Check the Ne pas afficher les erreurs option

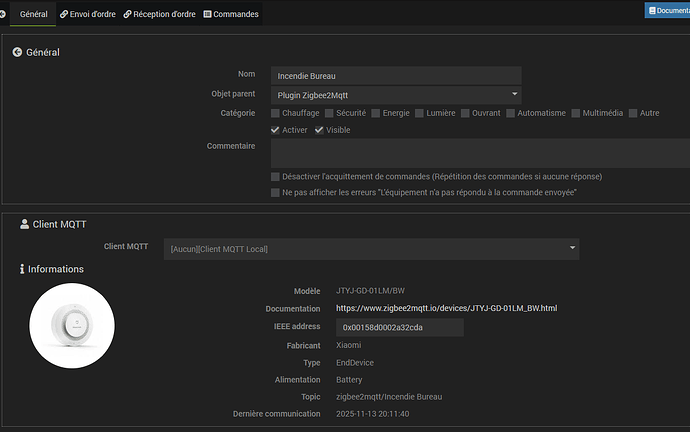pos(276,192)
